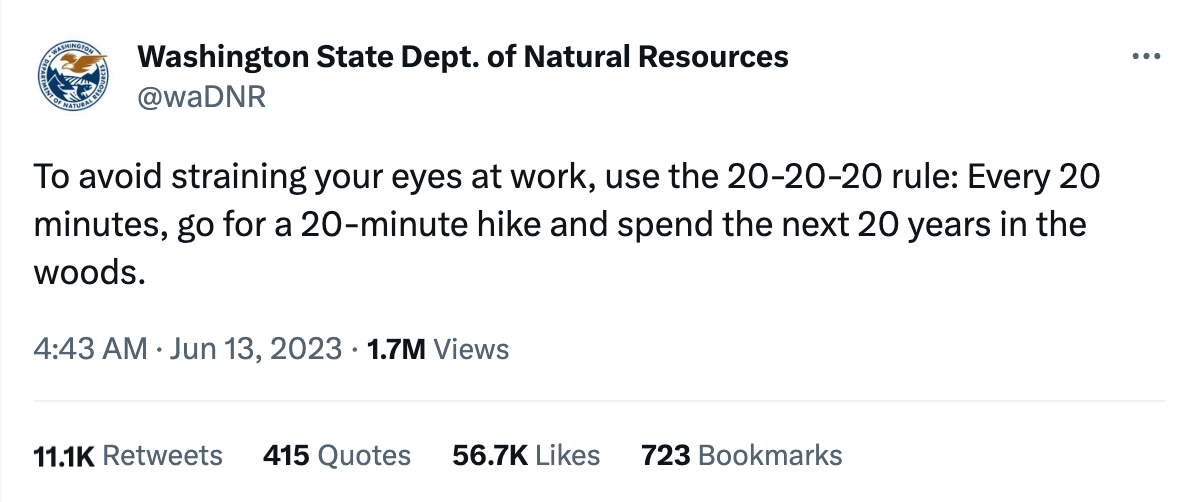
Task: Open the 415 Quotes list
Action: point(337,456)
